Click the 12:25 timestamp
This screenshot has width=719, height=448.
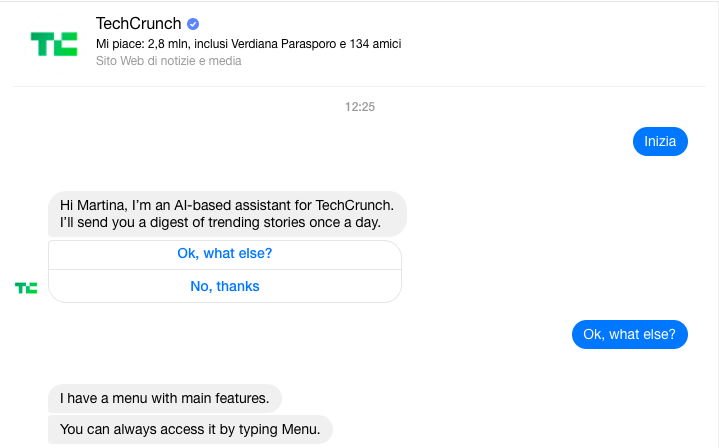(359, 106)
